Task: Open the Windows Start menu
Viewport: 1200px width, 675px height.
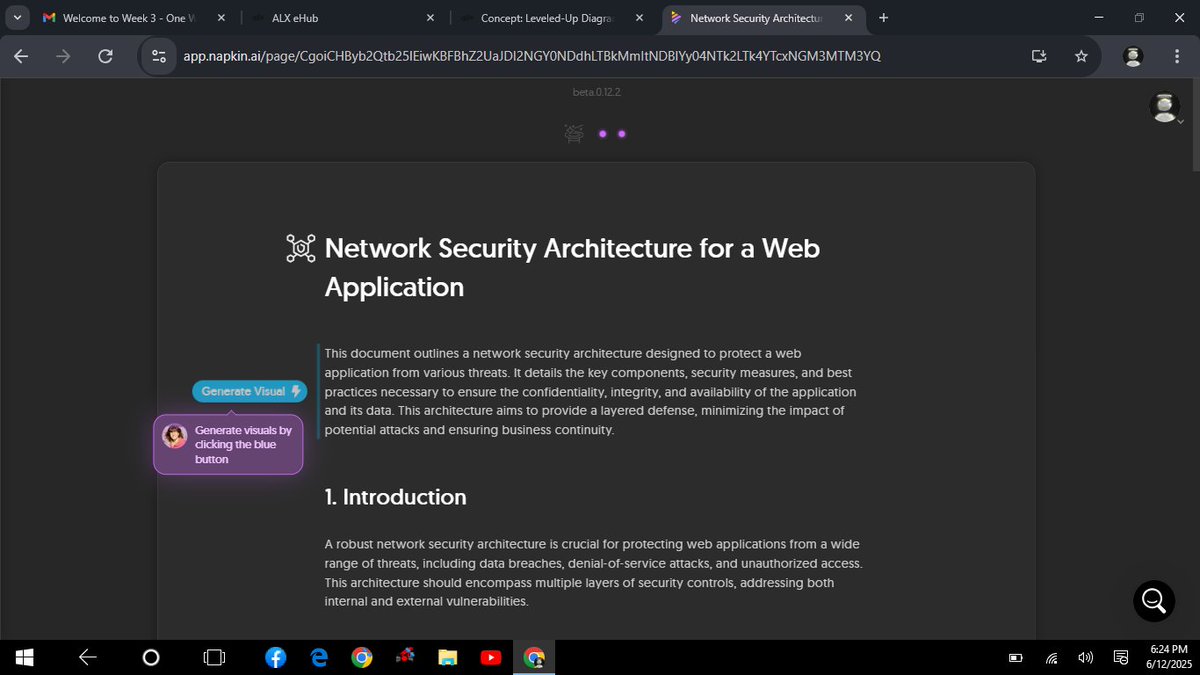Action: [25, 657]
